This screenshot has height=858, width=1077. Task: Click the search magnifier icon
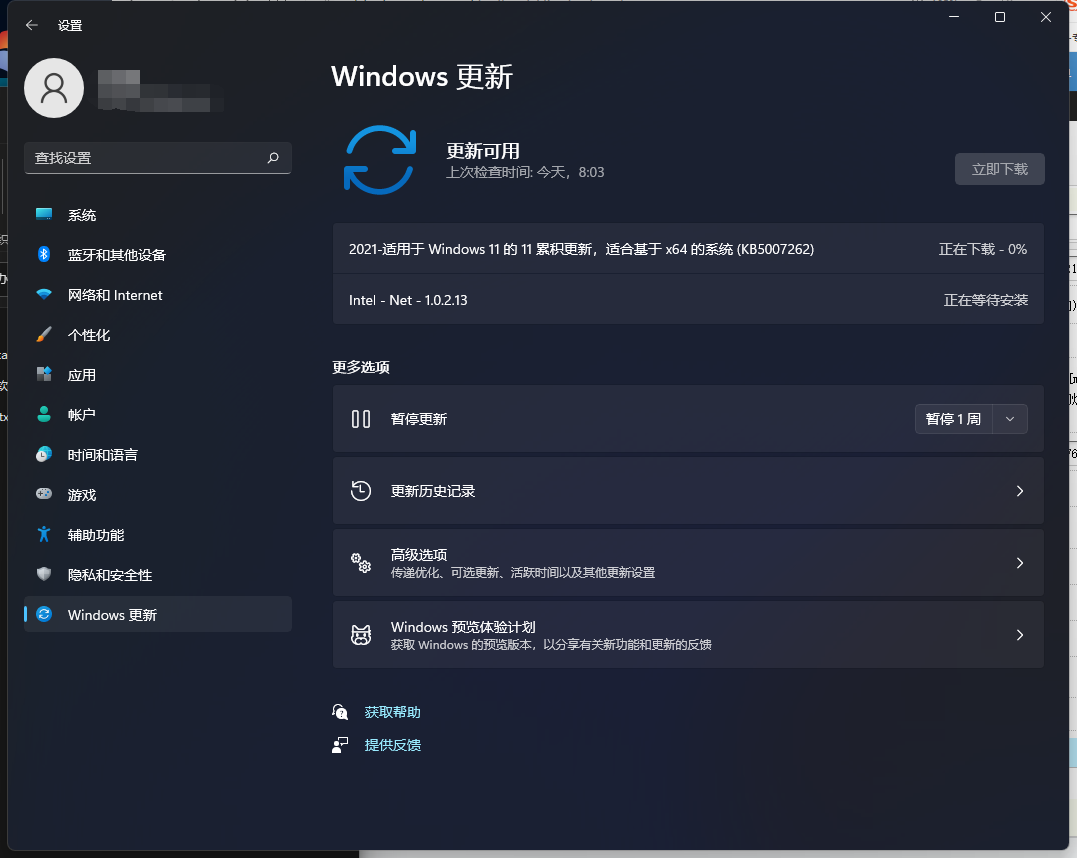[273, 158]
